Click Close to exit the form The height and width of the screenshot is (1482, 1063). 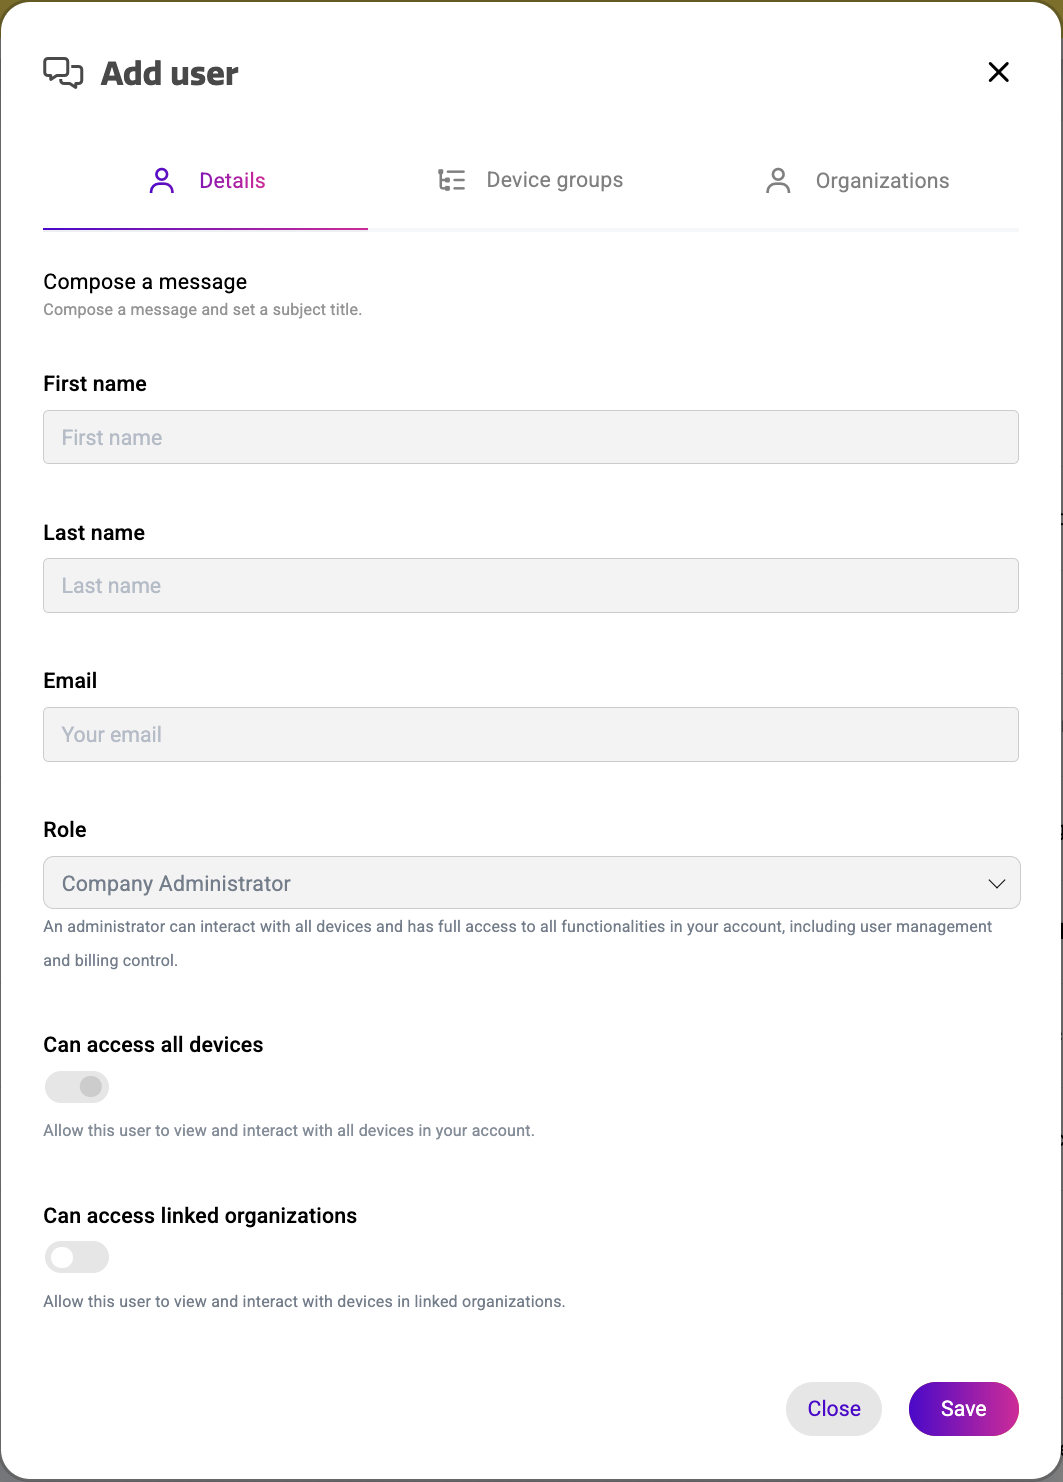point(833,1408)
